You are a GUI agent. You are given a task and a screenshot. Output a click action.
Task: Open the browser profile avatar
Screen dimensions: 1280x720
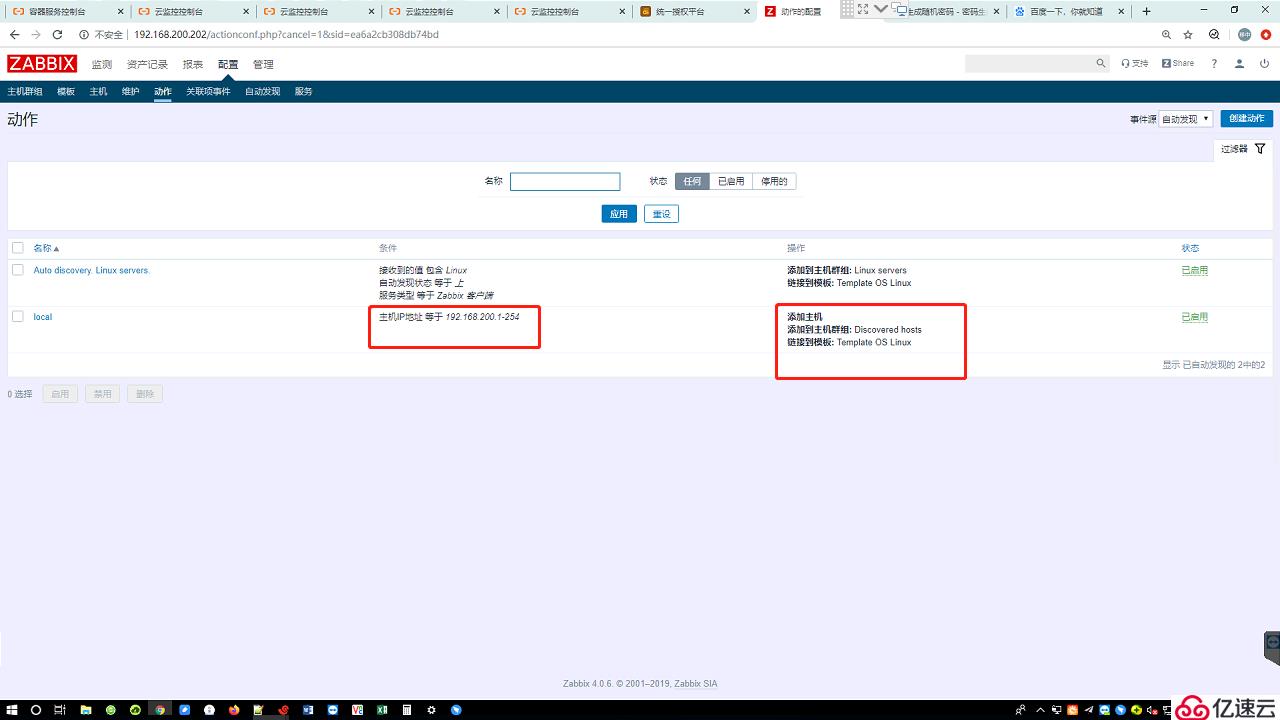point(1245,34)
